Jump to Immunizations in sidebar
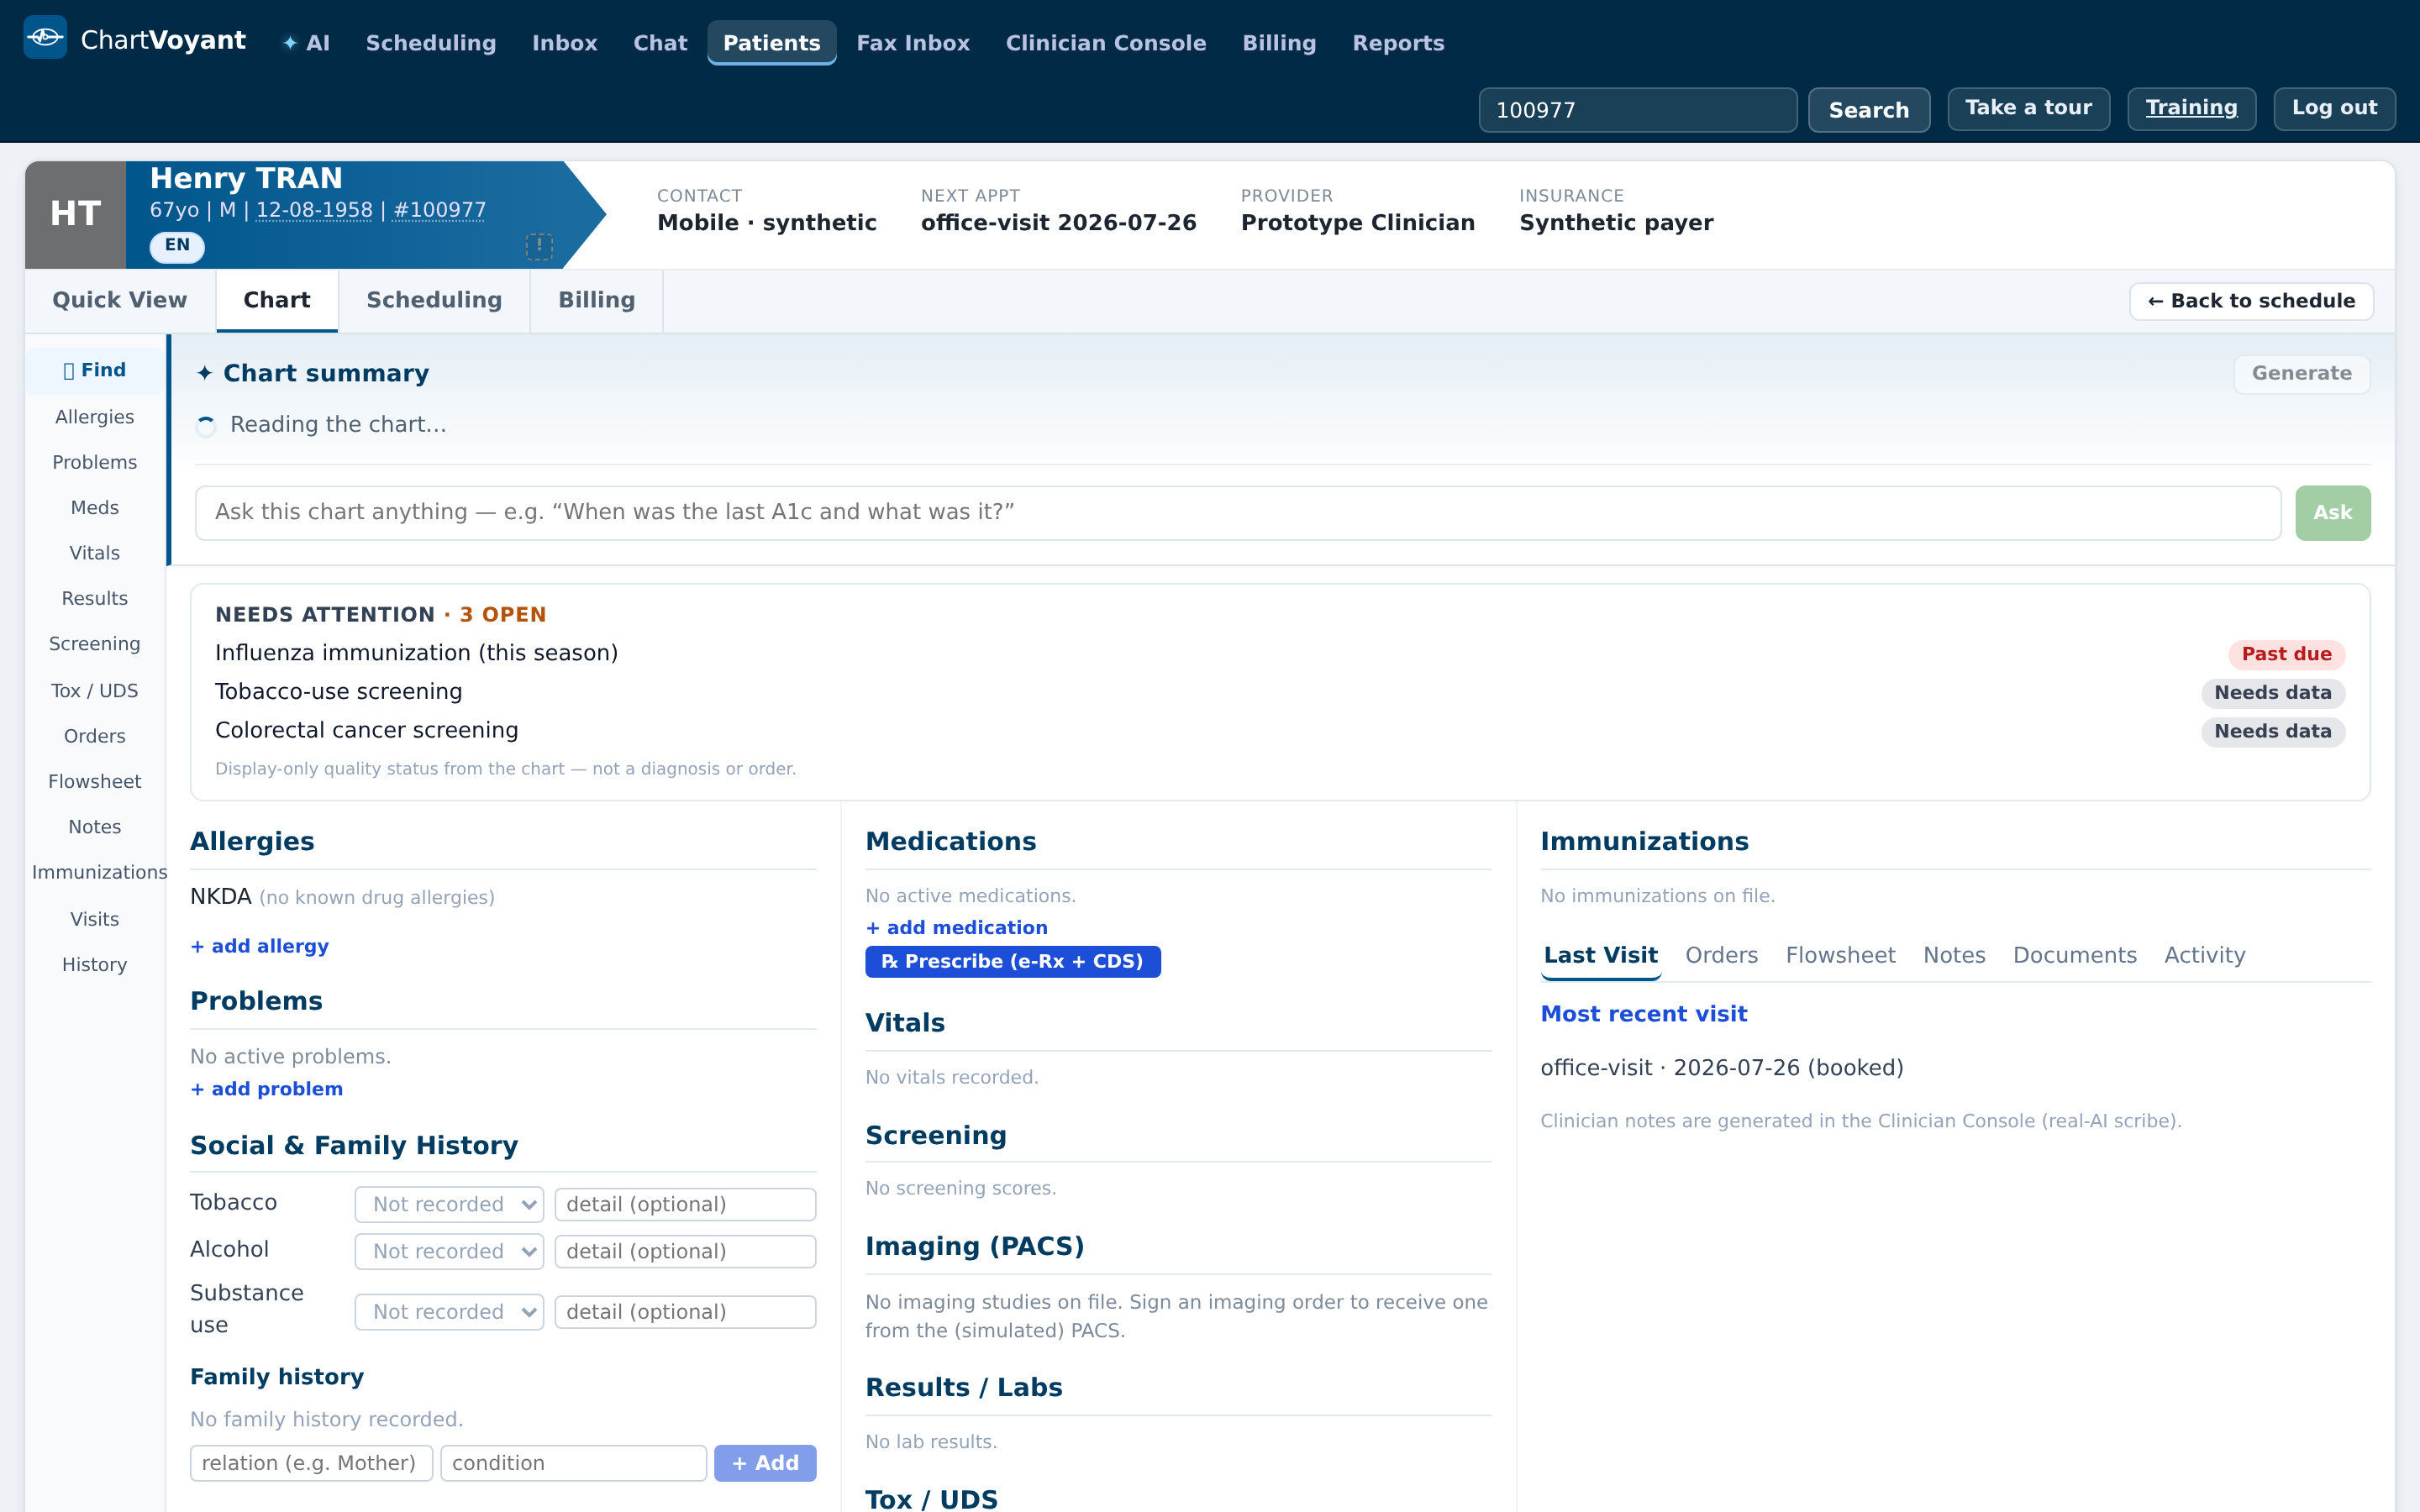Image resolution: width=2420 pixels, height=1512 pixels. [99, 872]
